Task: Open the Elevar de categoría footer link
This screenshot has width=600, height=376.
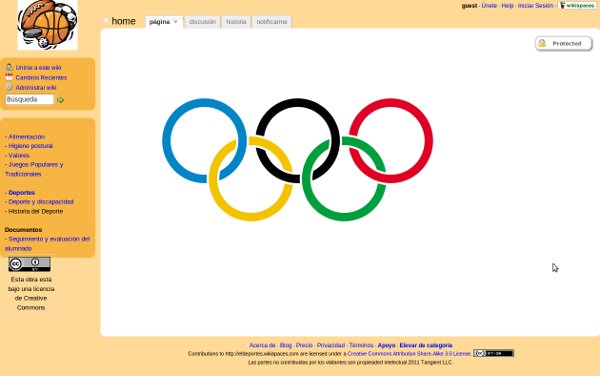Action: [x=426, y=345]
